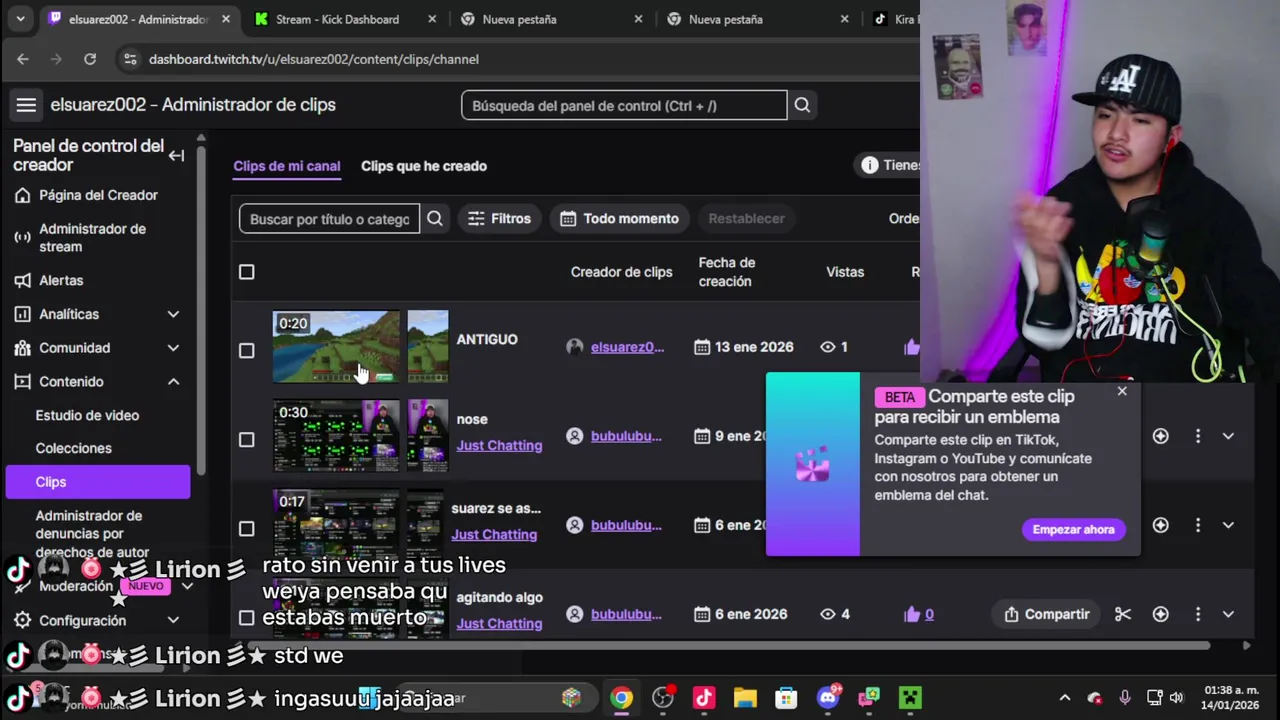The width and height of the screenshot is (1280, 720).
Task: Click the volume icon in system tray
Action: click(1176, 698)
